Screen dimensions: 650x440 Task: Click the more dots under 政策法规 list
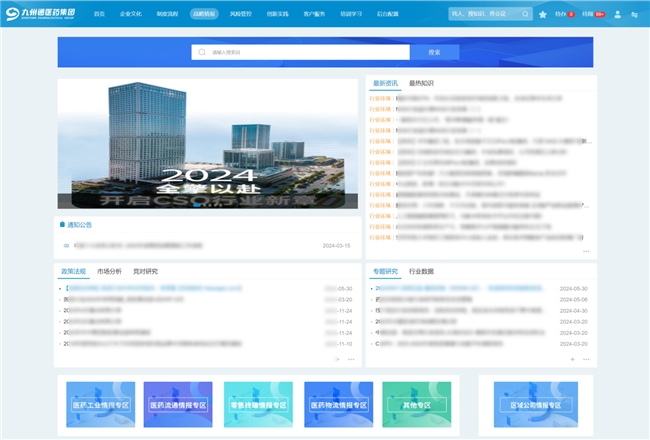[x=351, y=359]
